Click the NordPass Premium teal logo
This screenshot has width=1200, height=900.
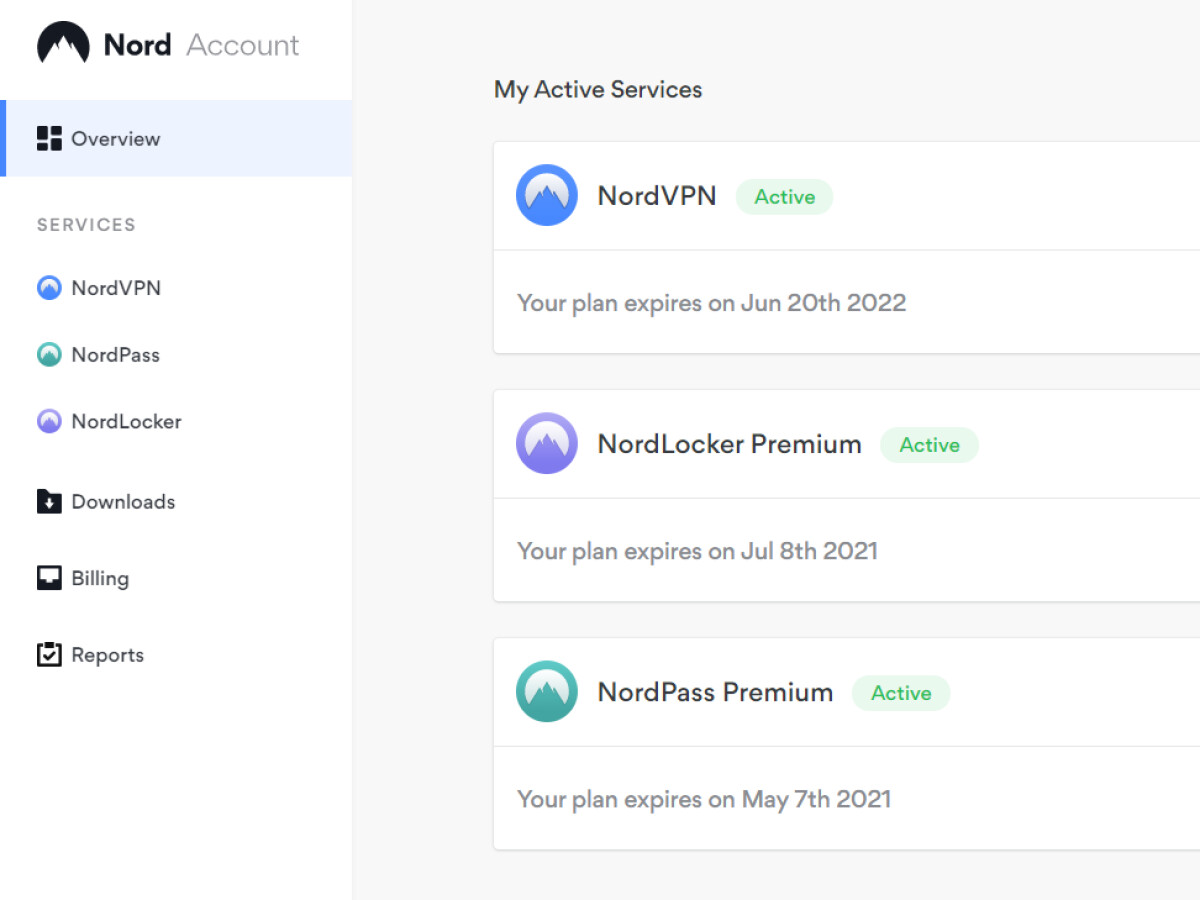tap(546, 690)
